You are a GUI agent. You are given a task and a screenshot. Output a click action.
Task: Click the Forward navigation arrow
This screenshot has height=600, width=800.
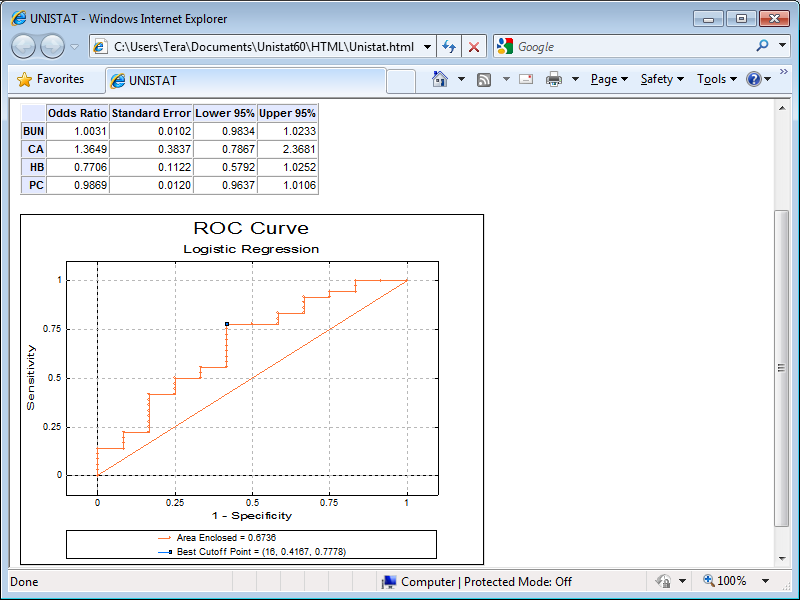tap(52, 47)
